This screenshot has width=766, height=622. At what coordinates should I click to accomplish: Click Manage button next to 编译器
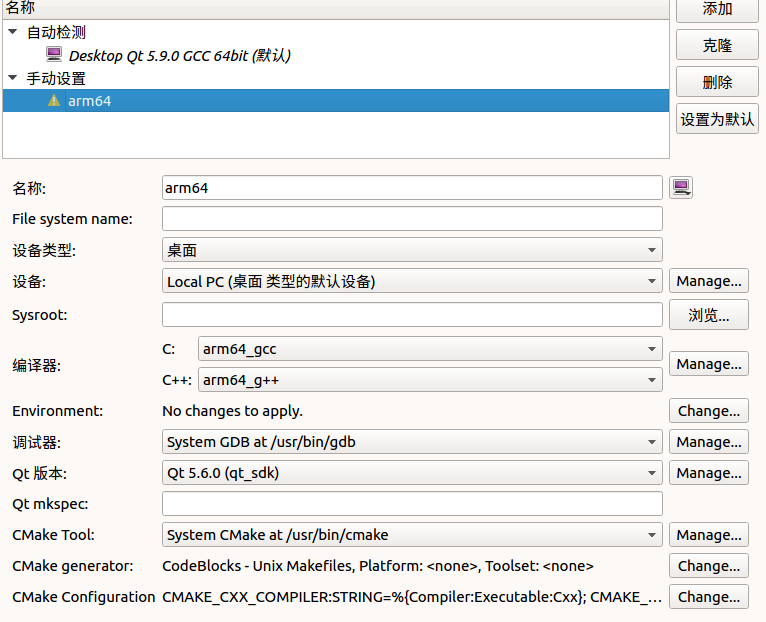[709, 364]
